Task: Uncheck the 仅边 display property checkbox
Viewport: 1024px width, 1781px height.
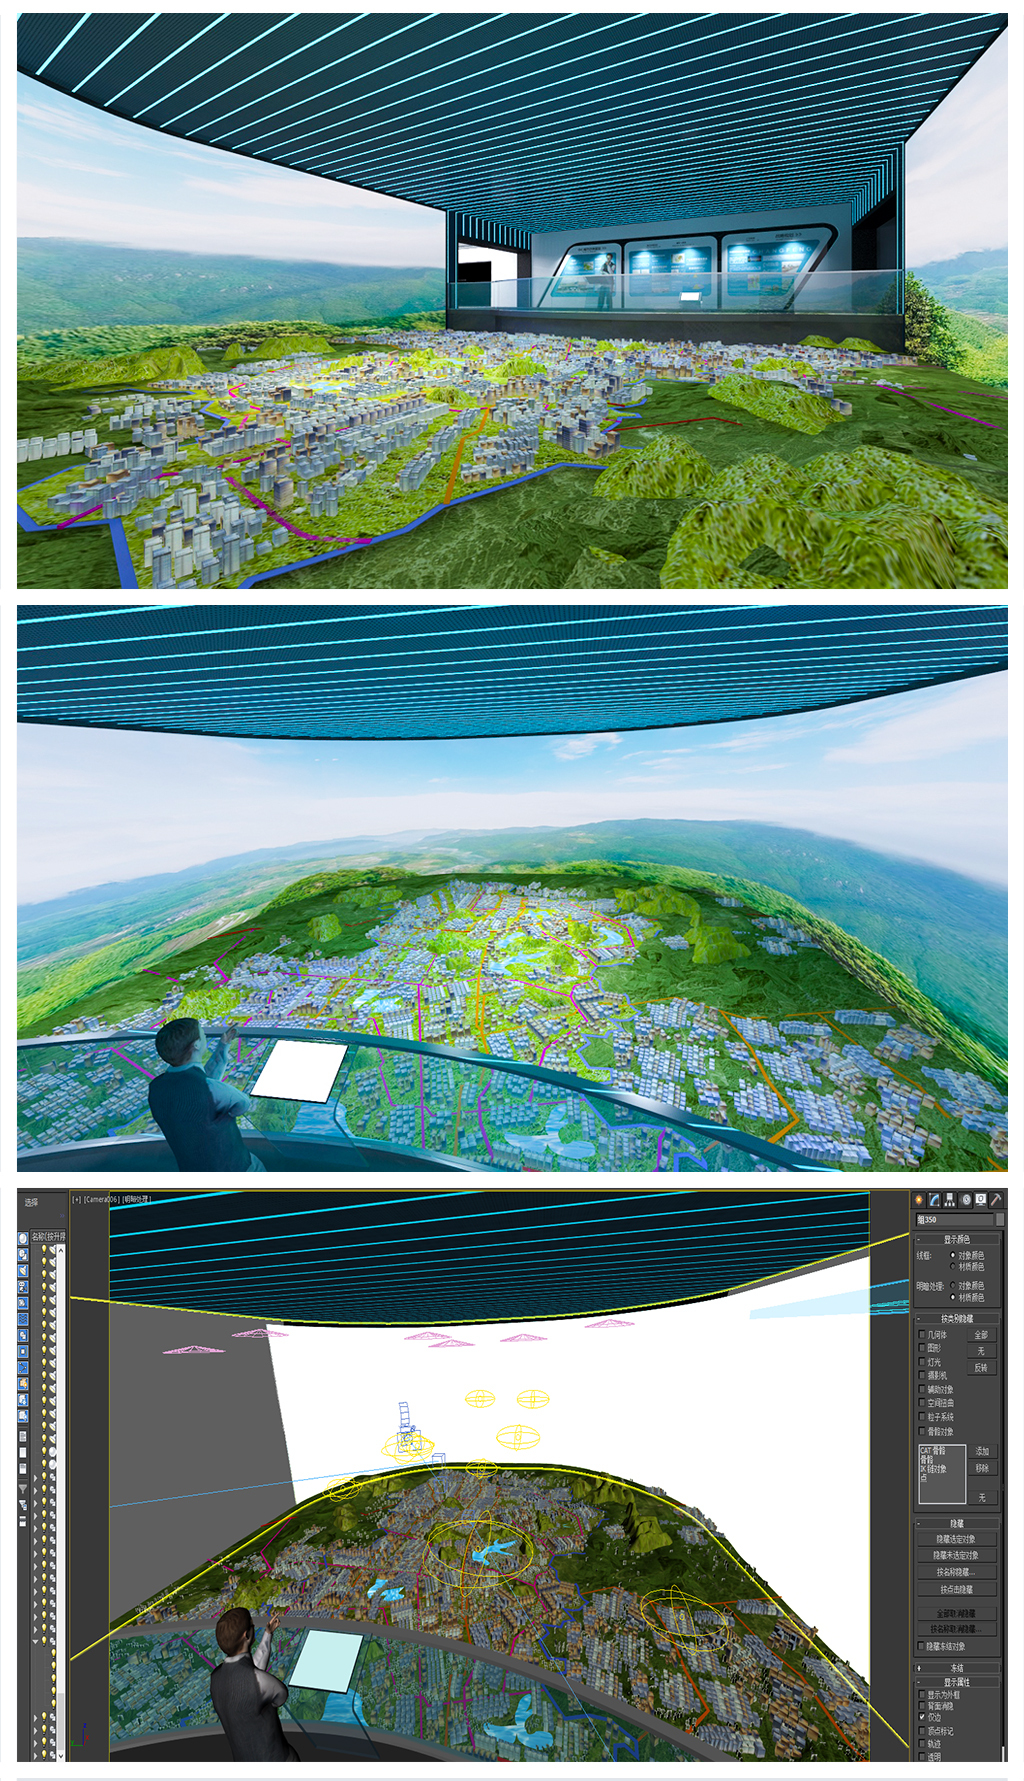Action: coord(922,1717)
